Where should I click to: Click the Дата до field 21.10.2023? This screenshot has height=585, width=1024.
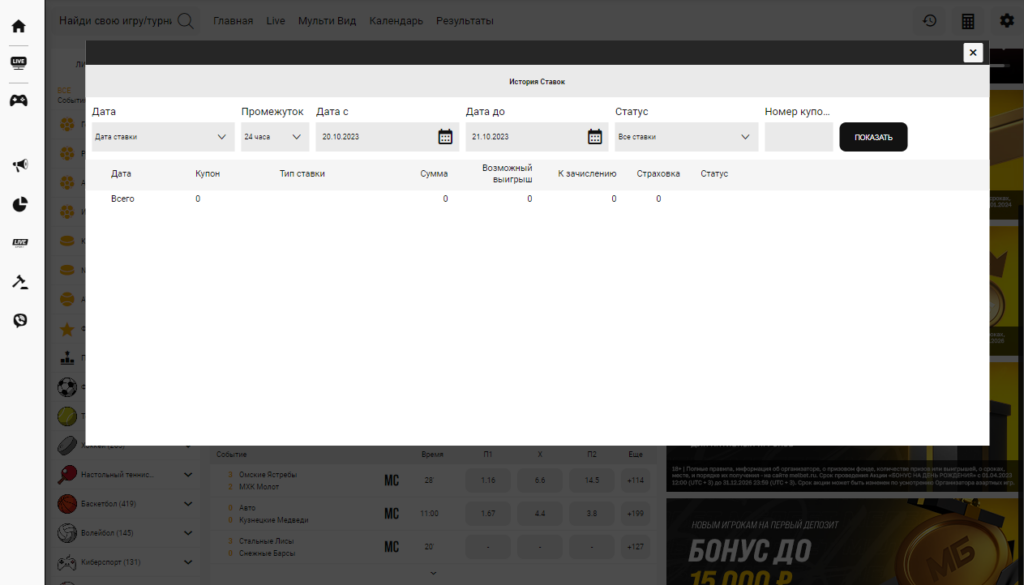click(x=537, y=137)
